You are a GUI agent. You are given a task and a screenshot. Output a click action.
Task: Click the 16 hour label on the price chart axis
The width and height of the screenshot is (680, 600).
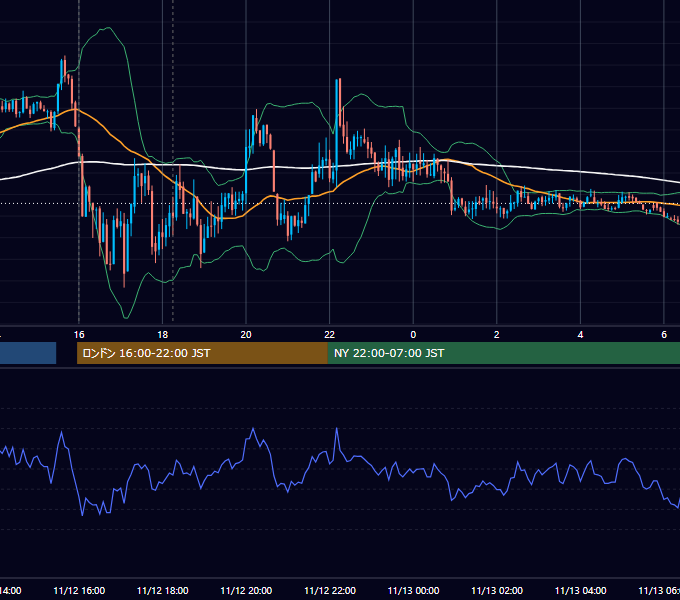[x=79, y=335]
